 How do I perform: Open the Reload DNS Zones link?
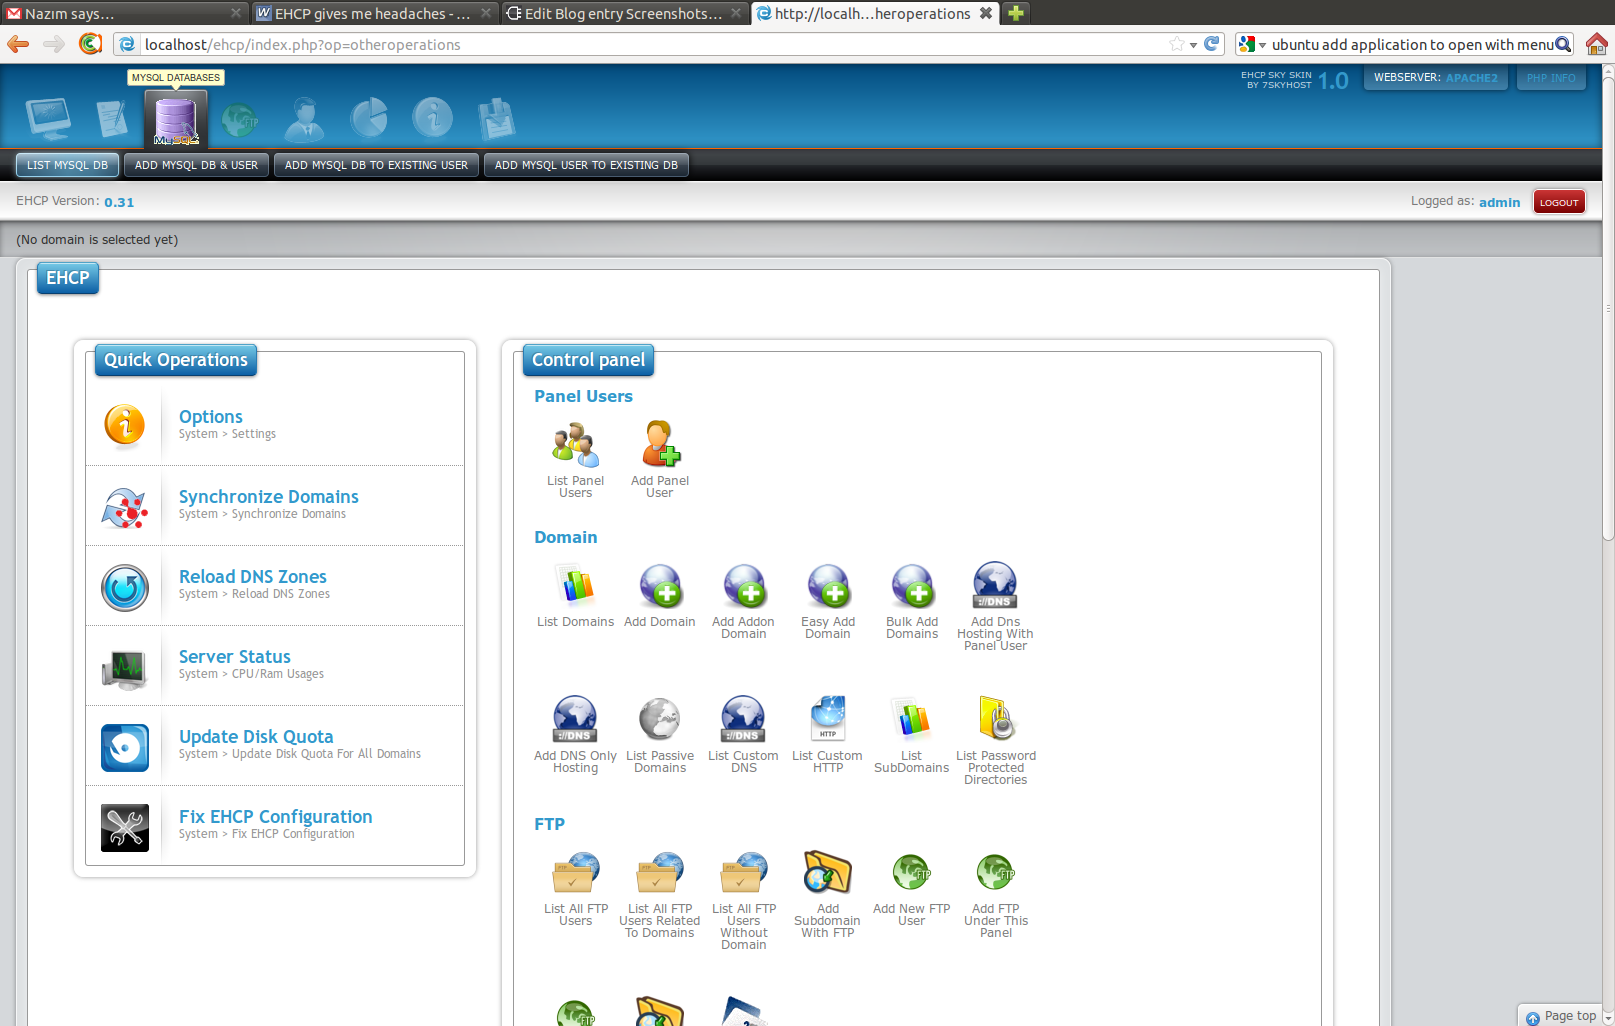click(x=252, y=576)
